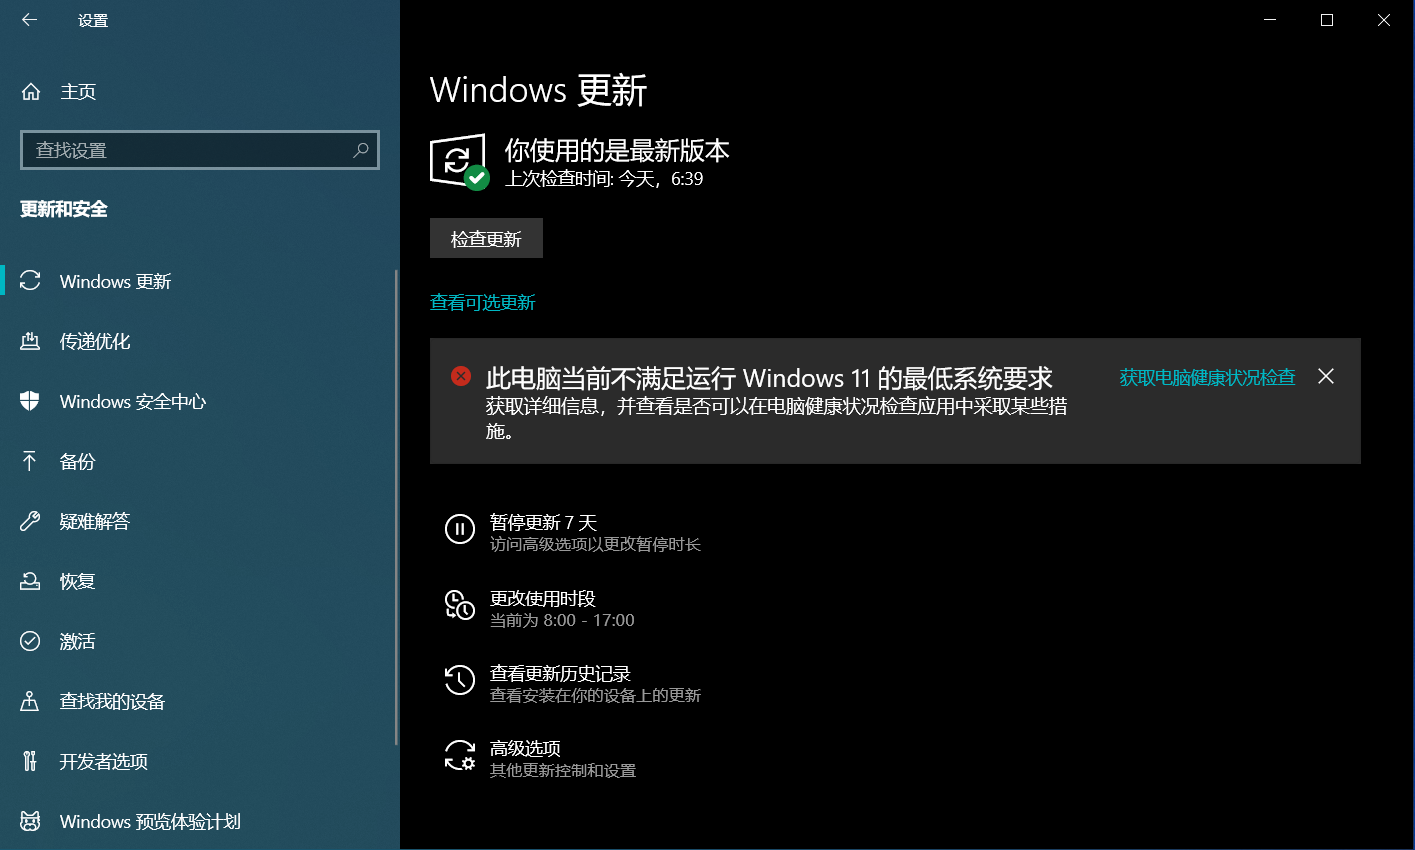The width and height of the screenshot is (1415, 850).
Task: Click the gear-sync icon for 高级选项
Action: [460, 755]
